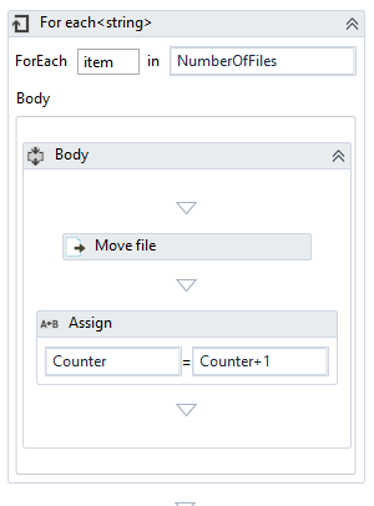This screenshot has height=506, width=374.
Task: Click the Move file activity icon
Action: 75,247
